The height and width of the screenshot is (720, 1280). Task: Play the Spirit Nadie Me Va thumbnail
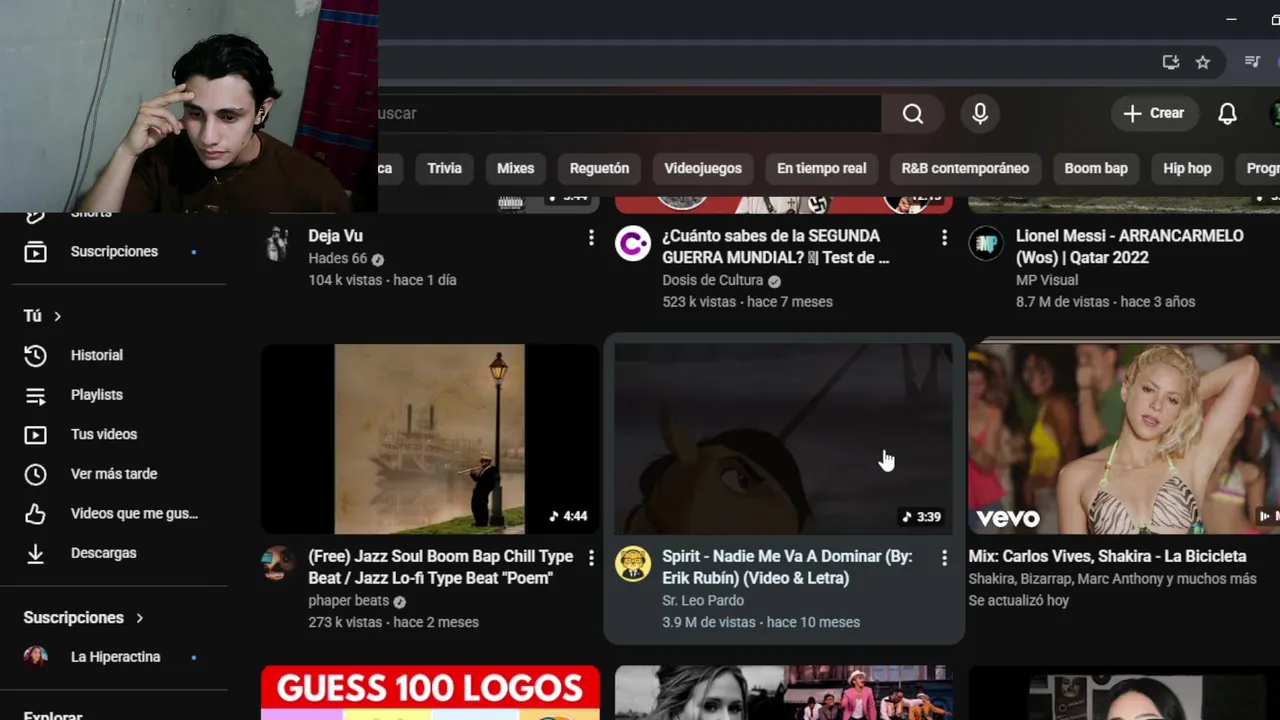coord(783,439)
